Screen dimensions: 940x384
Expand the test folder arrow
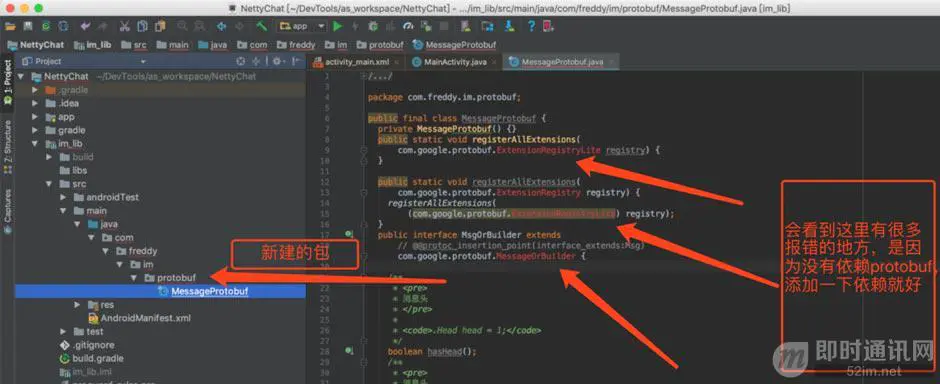pyautogui.click(x=63, y=331)
